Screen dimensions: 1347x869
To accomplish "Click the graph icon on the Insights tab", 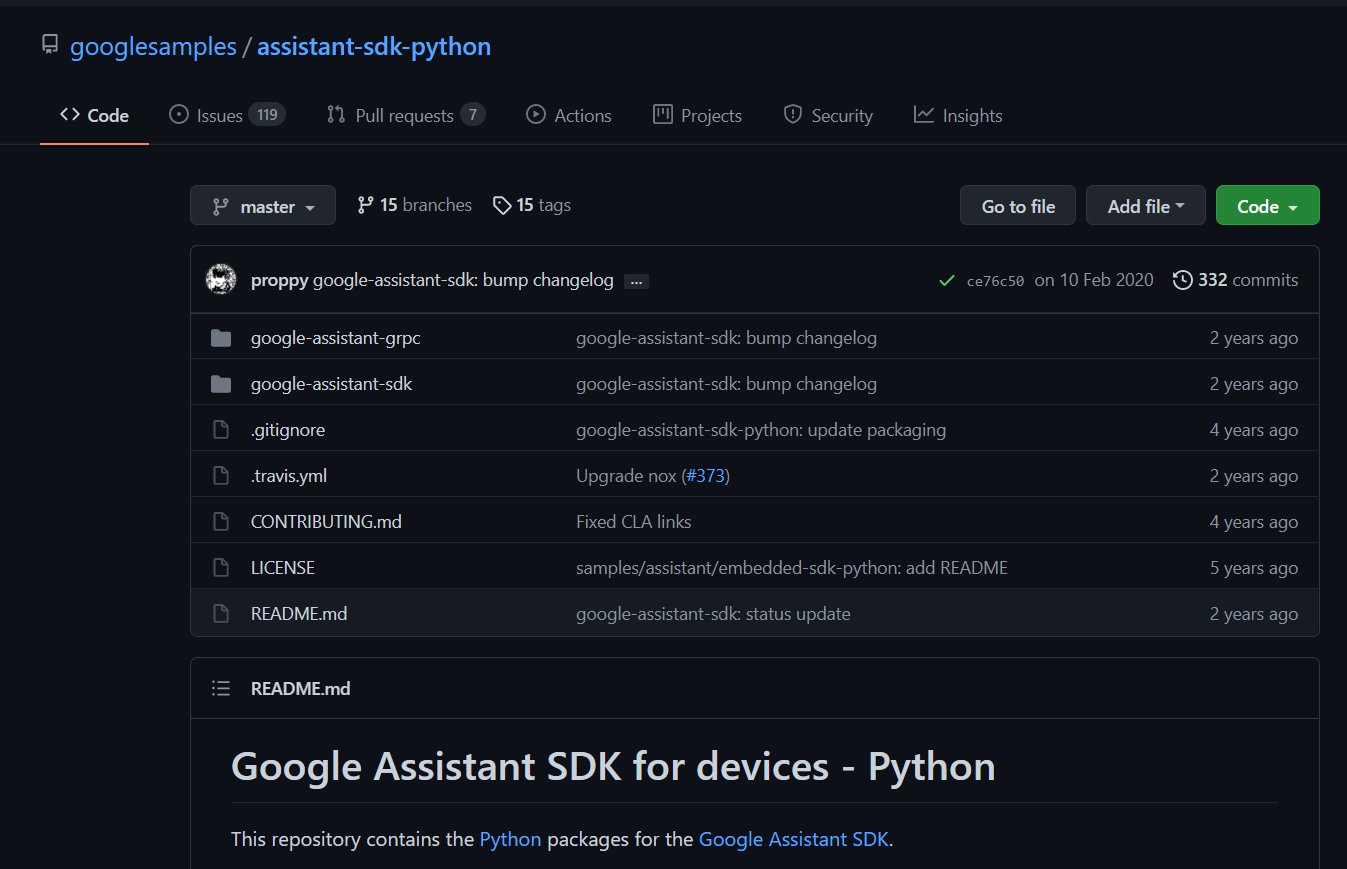I will [x=922, y=115].
